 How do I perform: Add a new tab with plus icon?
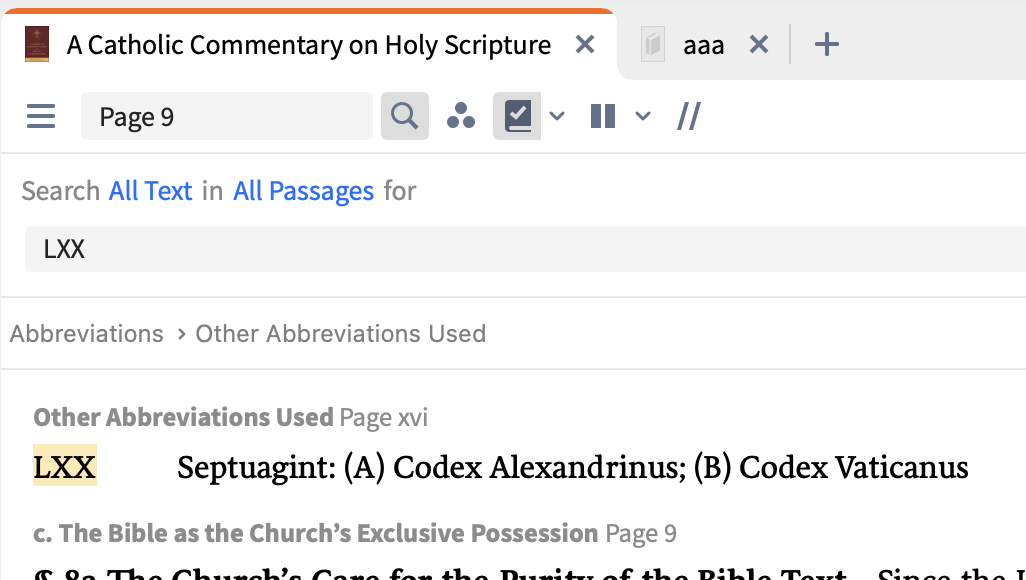click(827, 45)
